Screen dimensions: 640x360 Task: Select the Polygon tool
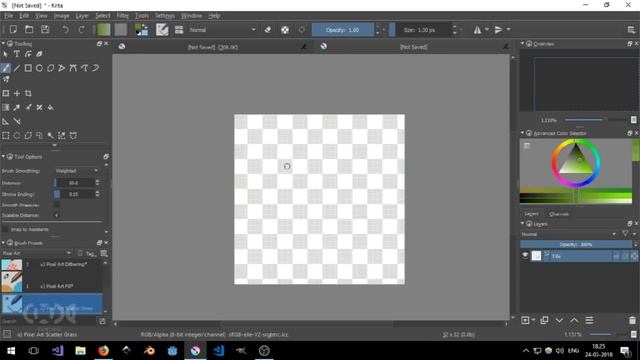pyautogui.click(x=51, y=68)
